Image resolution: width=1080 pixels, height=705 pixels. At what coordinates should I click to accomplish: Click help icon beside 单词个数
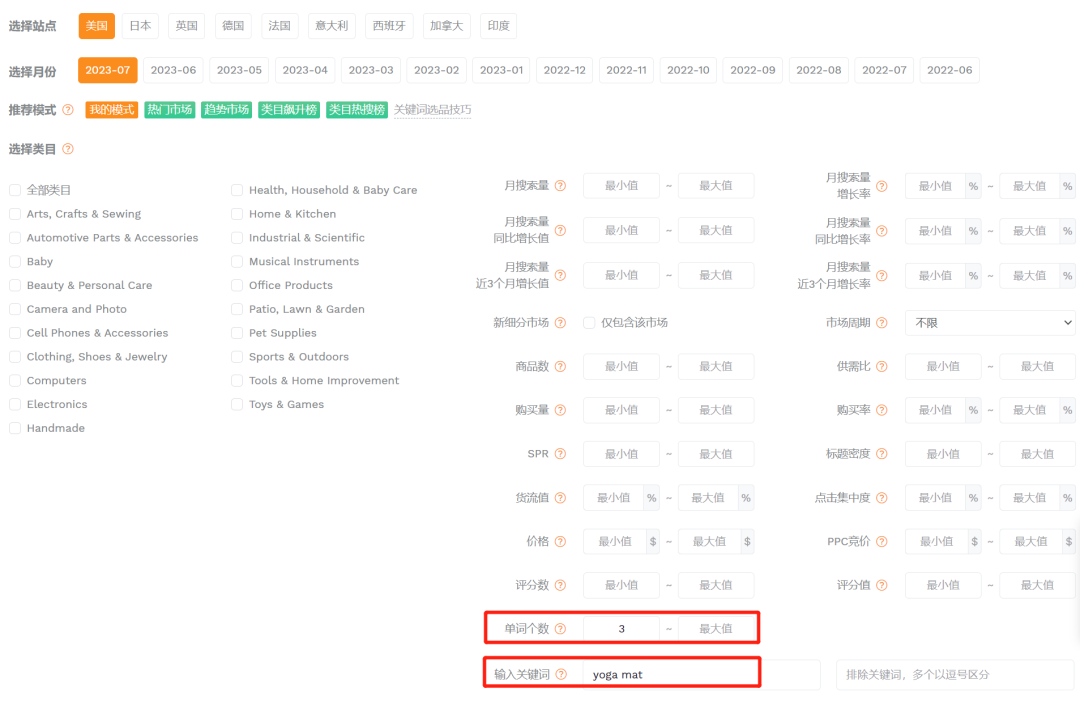click(x=560, y=629)
